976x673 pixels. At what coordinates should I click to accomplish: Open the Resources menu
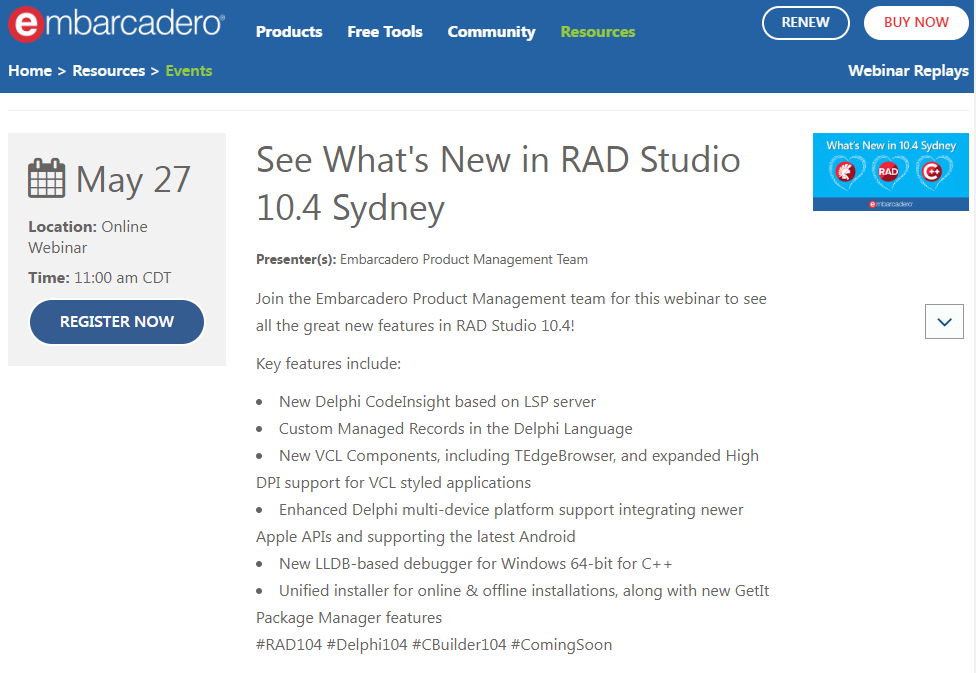coord(598,32)
